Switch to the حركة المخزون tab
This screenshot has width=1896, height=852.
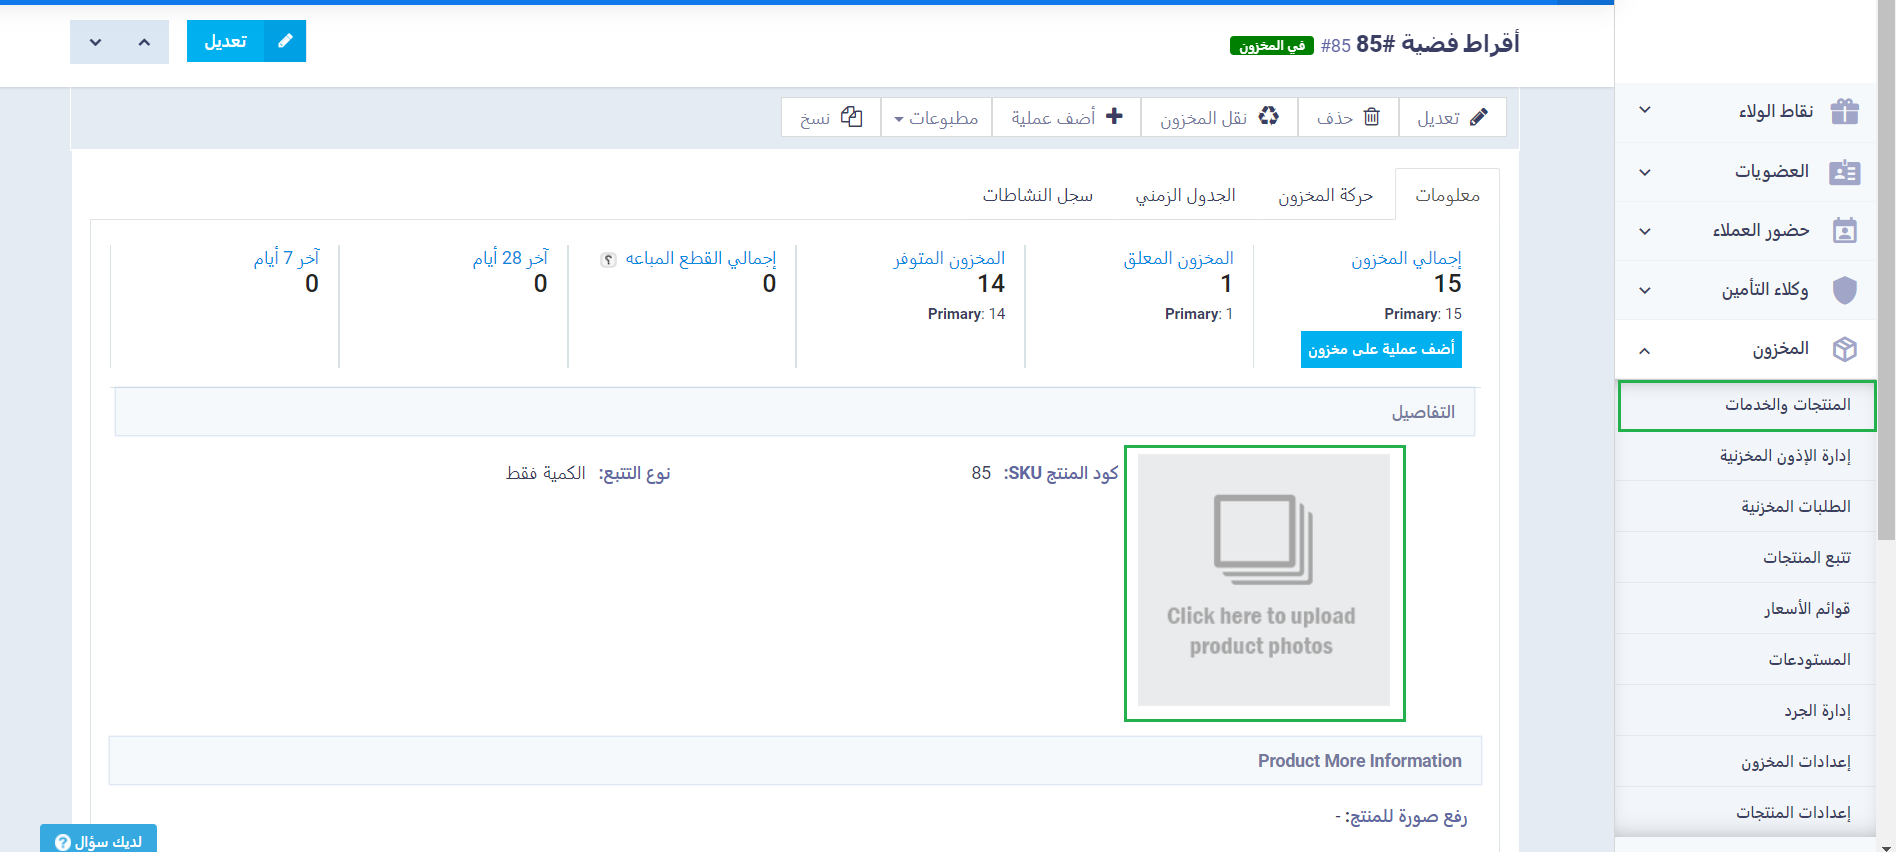click(x=1325, y=195)
